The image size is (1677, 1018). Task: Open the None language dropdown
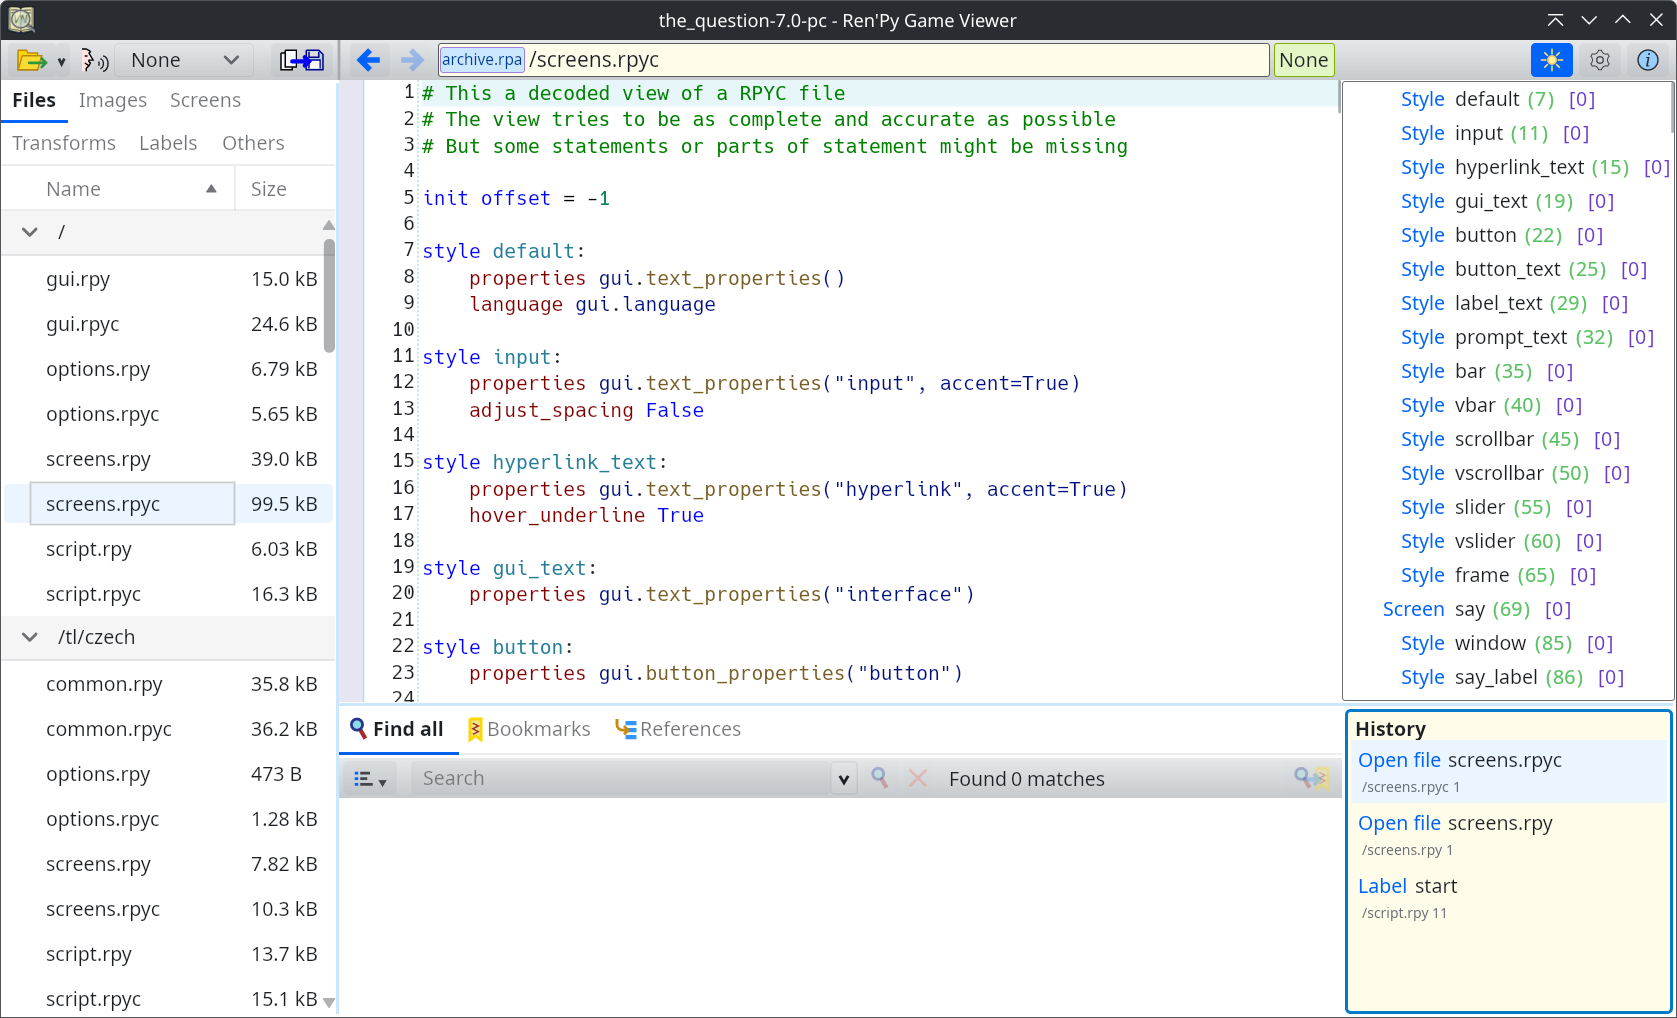pyautogui.click(x=185, y=60)
